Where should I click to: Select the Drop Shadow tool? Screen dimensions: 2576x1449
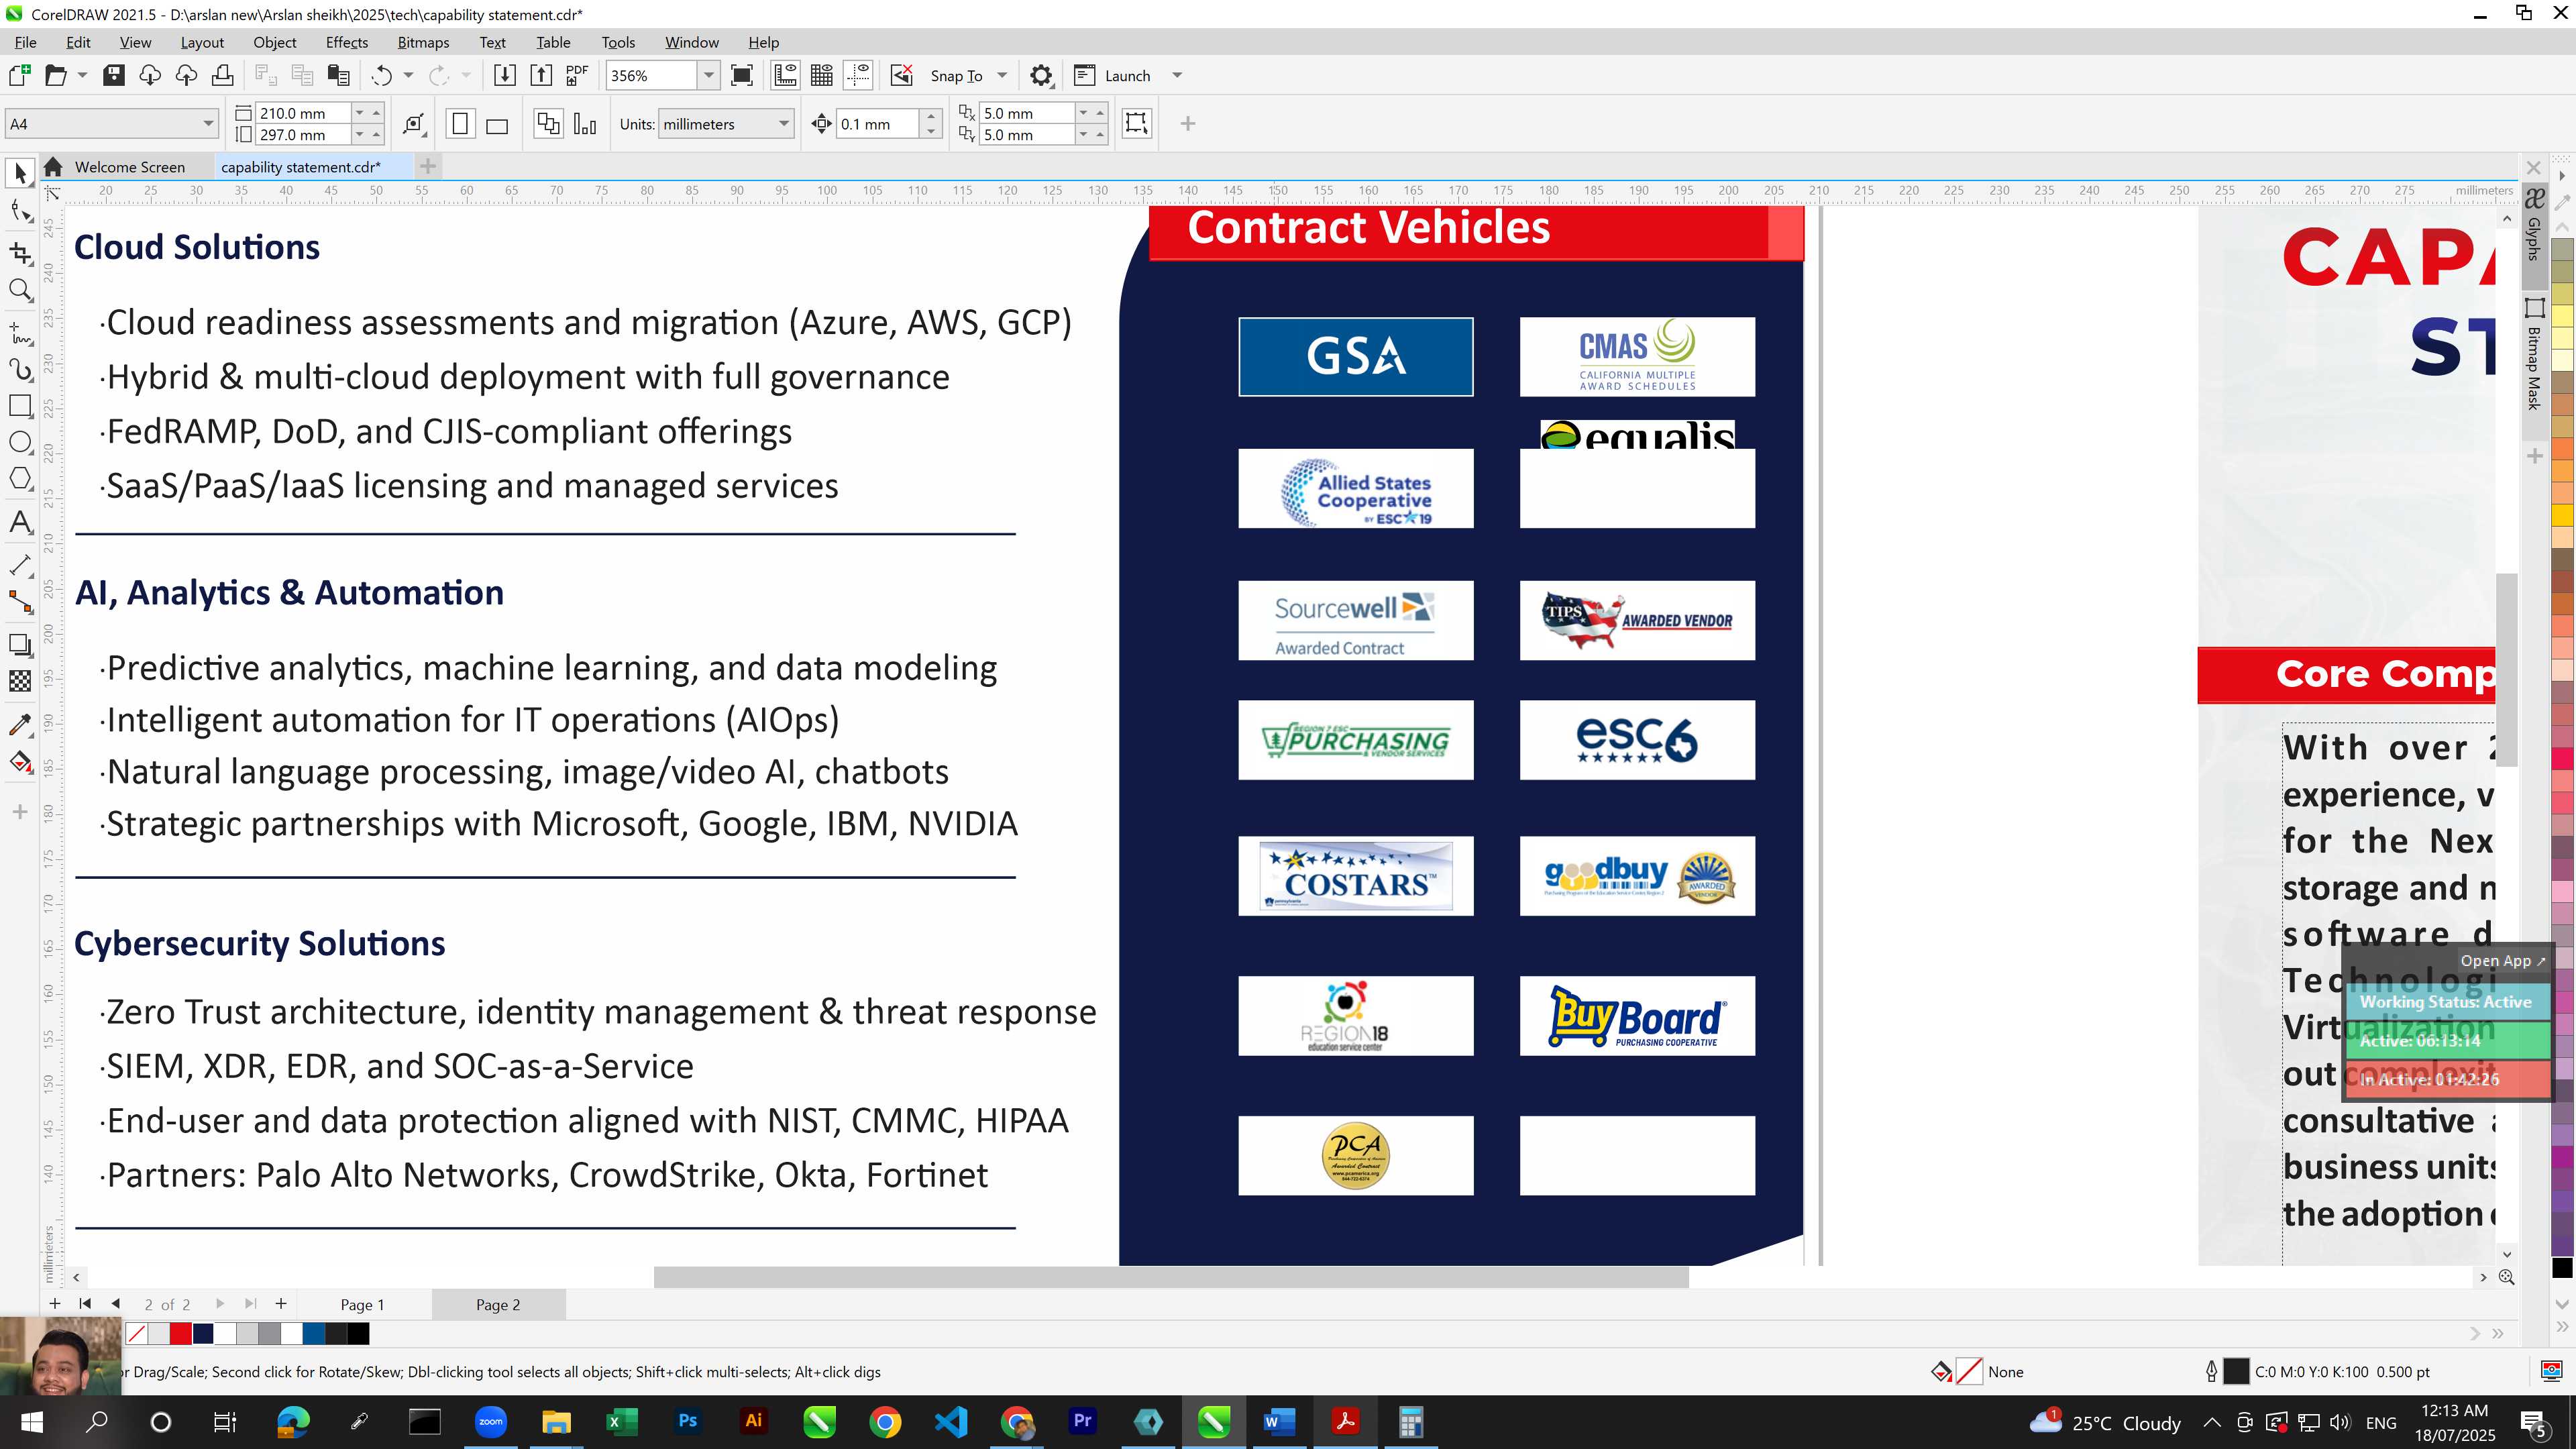(20, 645)
